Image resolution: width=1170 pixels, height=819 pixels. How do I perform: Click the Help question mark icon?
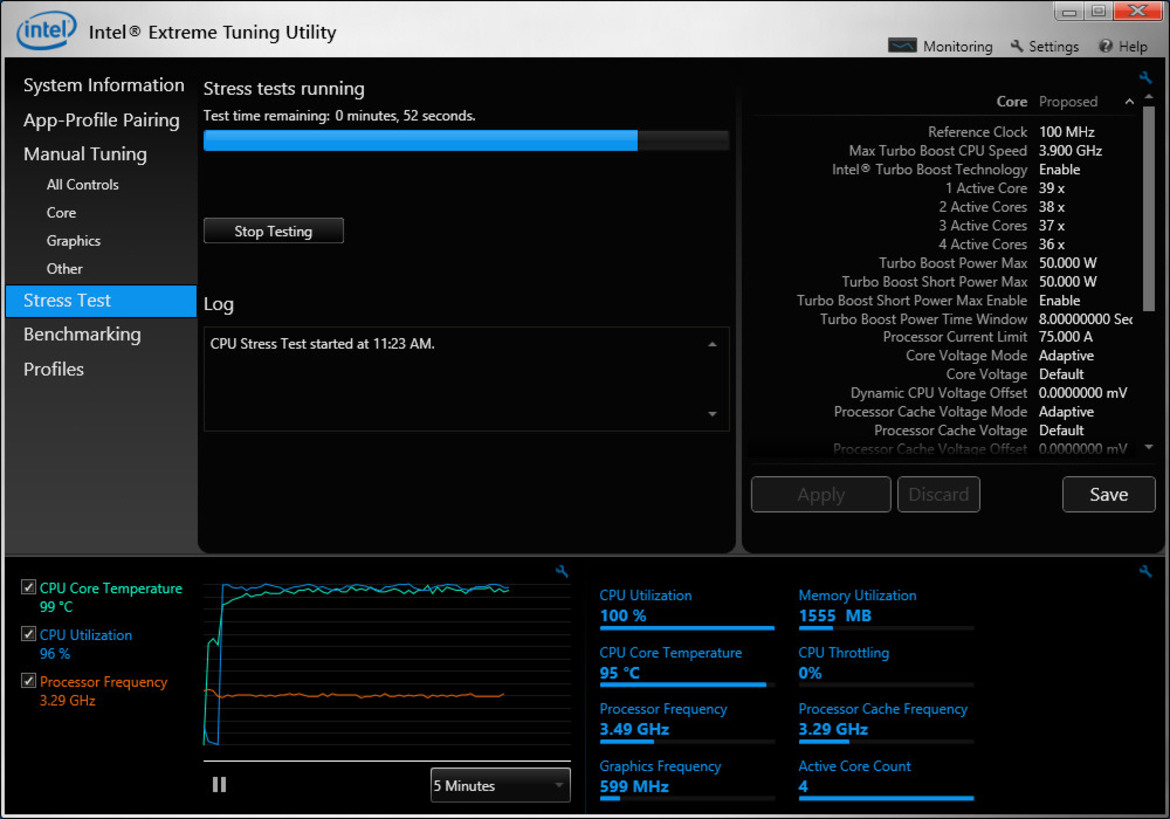click(1105, 46)
